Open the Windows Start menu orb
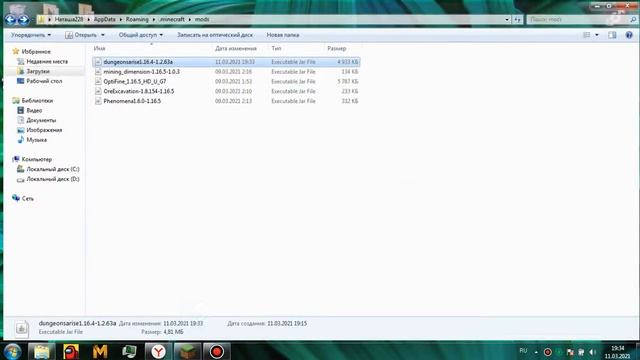This screenshot has height=360, width=640. pyautogui.click(x=13, y=351)
